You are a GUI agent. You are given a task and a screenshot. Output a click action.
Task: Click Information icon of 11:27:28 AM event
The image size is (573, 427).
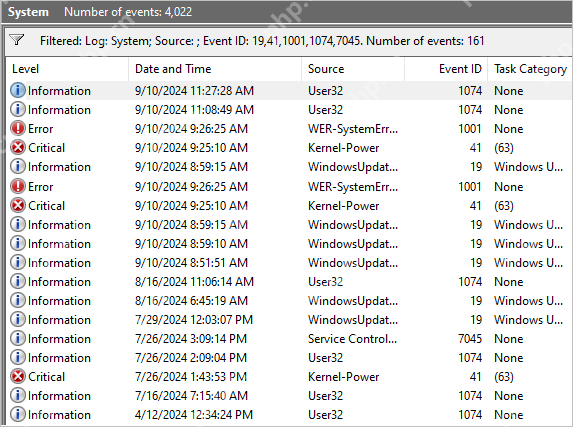point(18,90)
